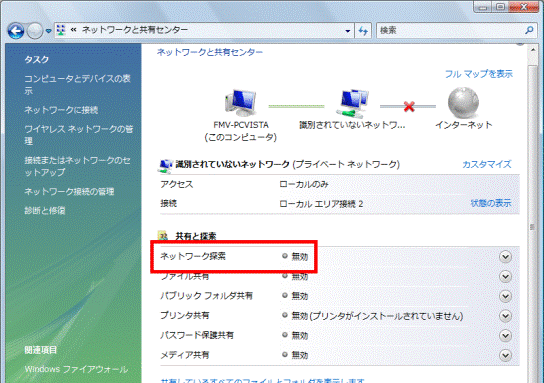Maximize the window
The image size is (544, 383).
[500, 7]
